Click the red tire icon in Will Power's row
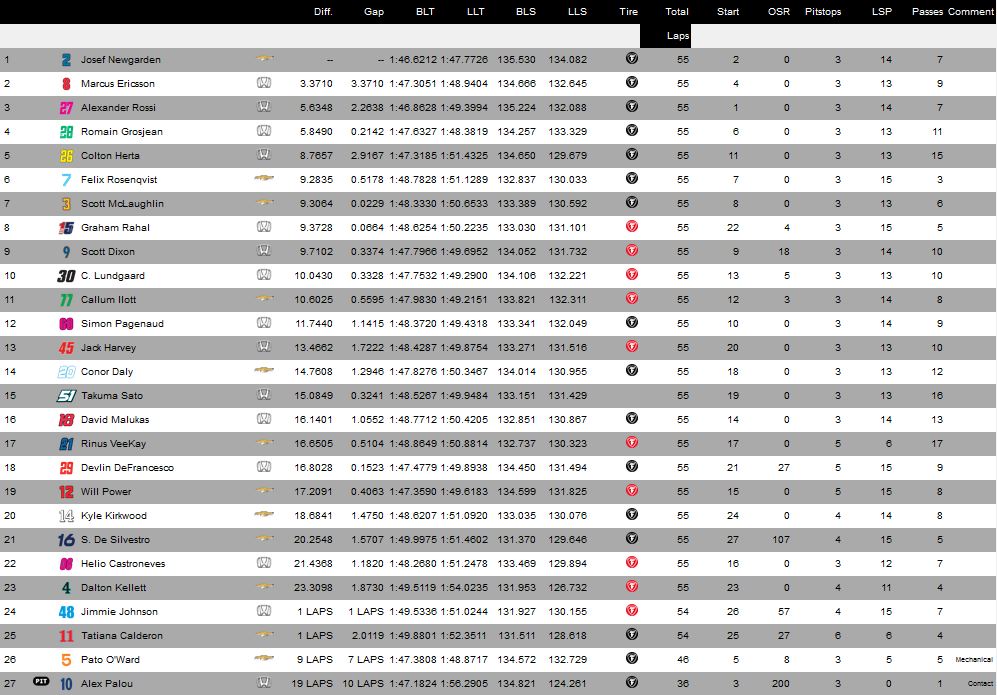This screenshot has height=695, width=997. [x=632, y=492]
